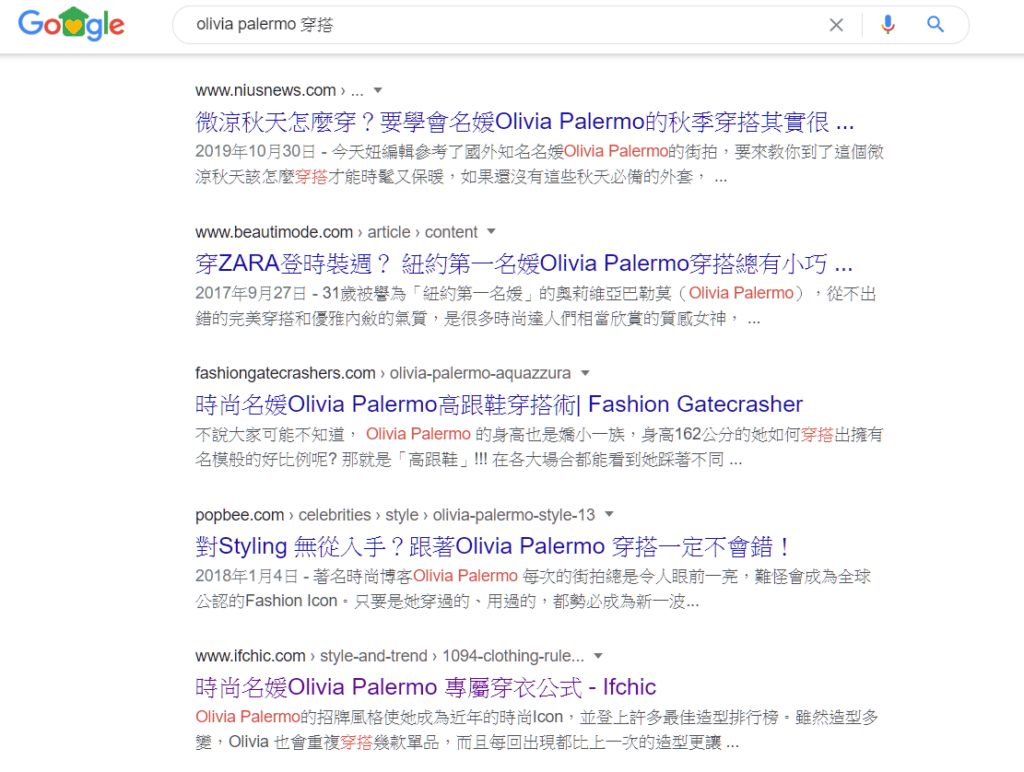Click the search box containing olivia palermo
The width and height of the screenshot is (1024, 772).
(x=500, y=25)
